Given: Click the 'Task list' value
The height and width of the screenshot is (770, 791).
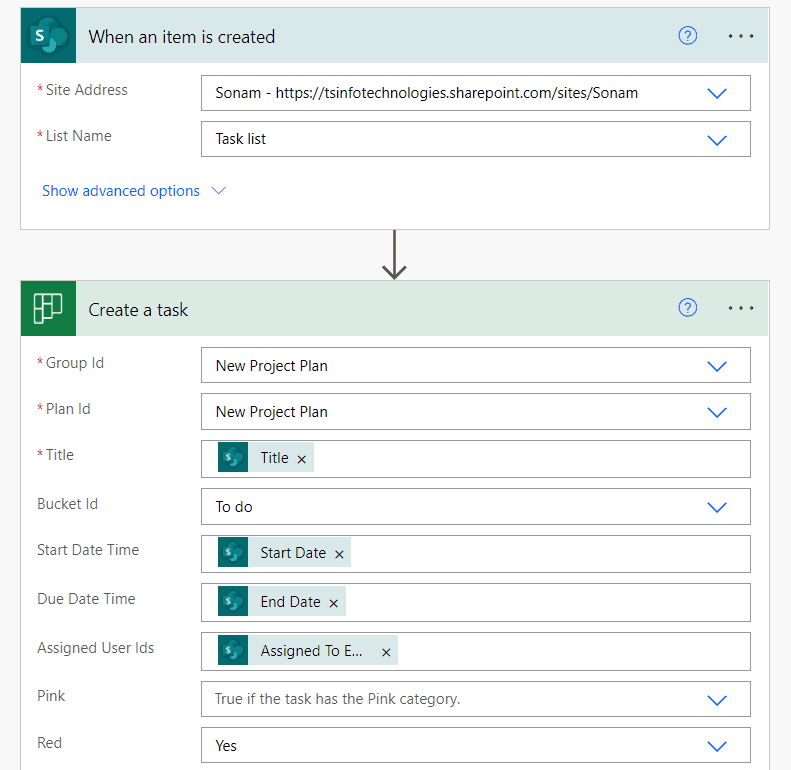Looking at the screenshot, I should [241, 139].
